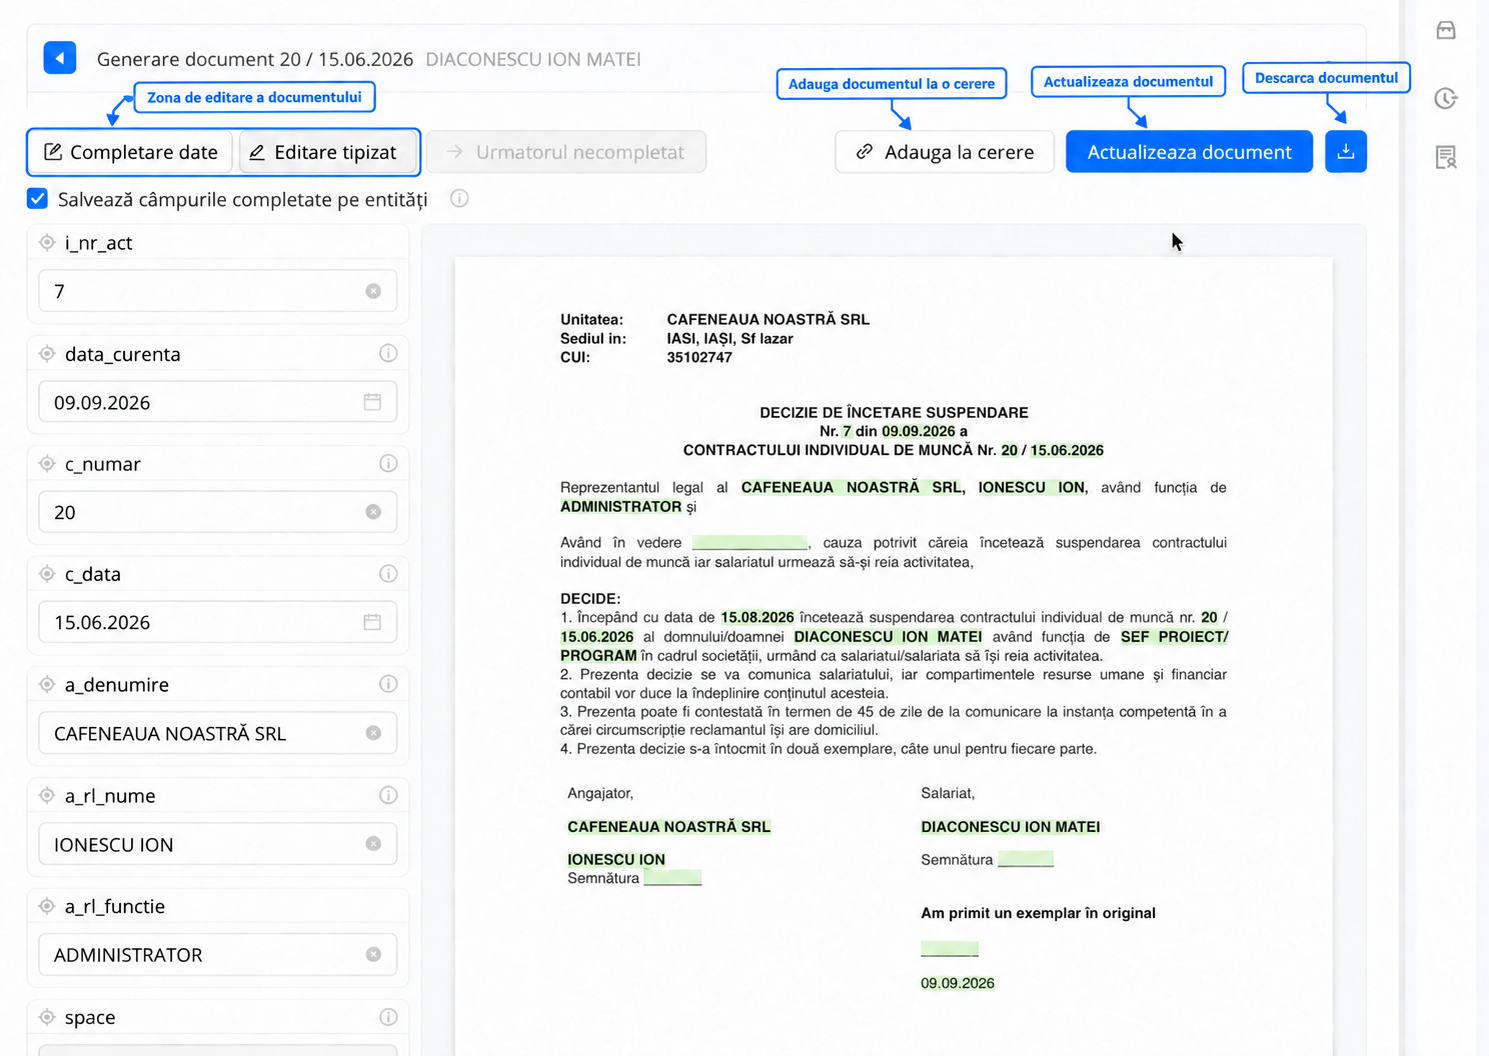Show info for data_curenta field
The height and width of the screenshot is (1056, 1489).
[388, 353]
